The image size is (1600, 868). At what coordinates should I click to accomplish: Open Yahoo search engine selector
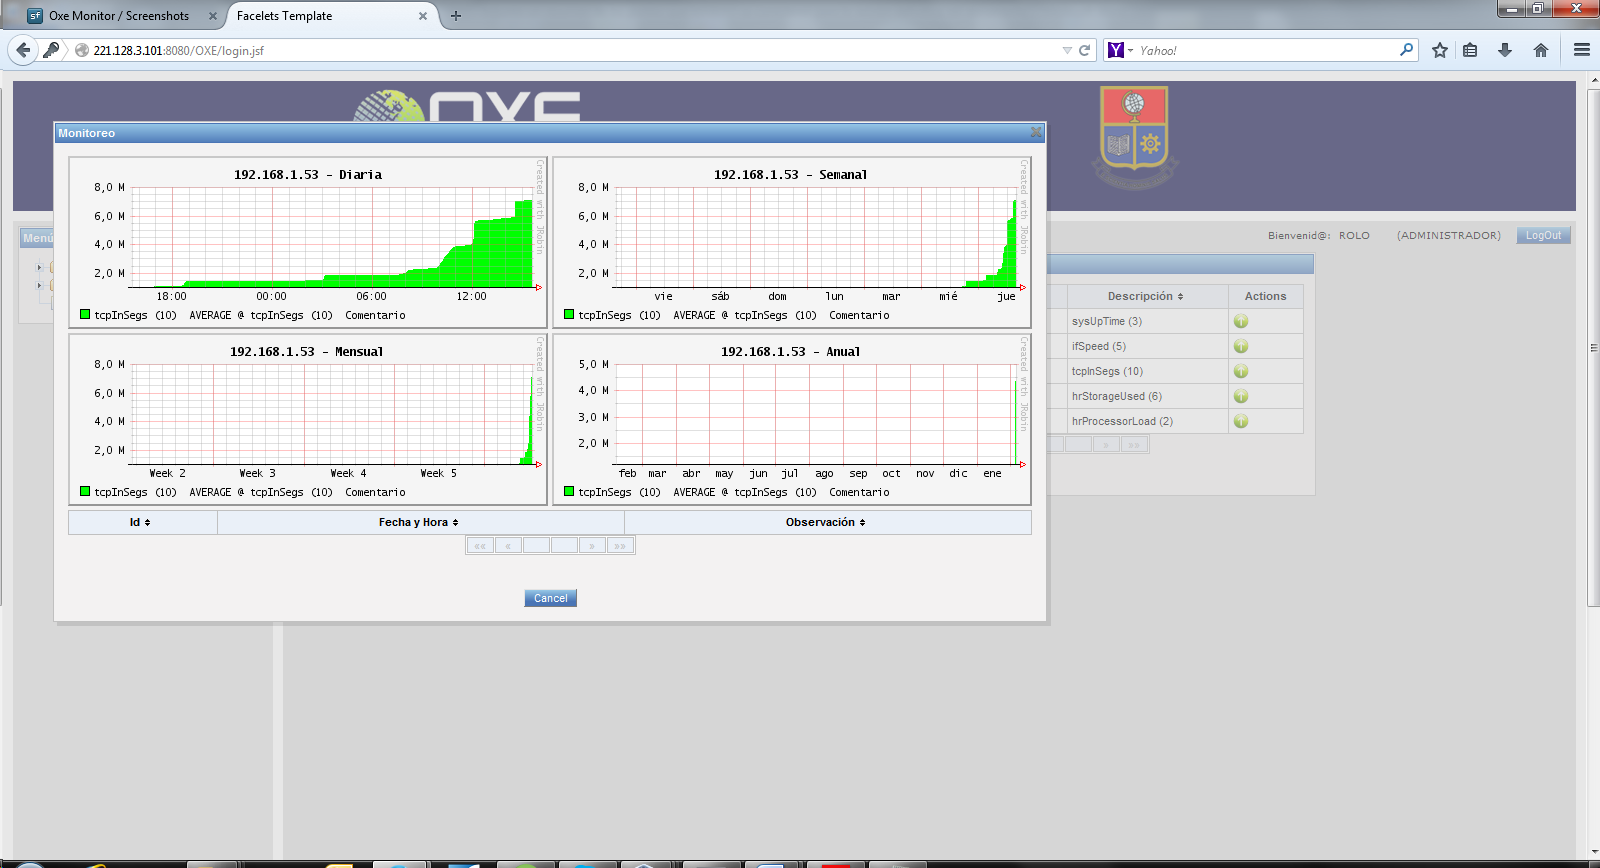point(1120,50)
